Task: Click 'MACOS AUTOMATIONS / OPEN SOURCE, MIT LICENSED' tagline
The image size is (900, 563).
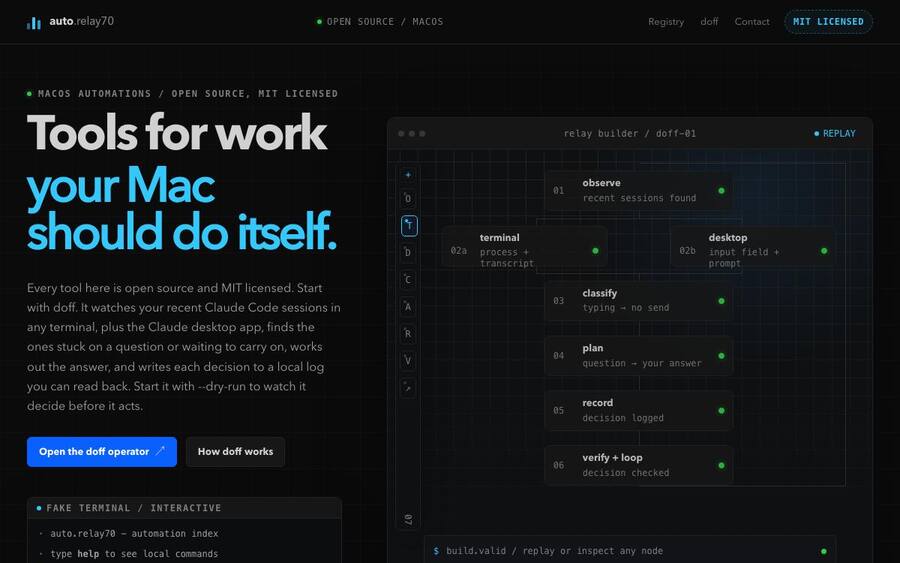Action: [x=188, y=94]
